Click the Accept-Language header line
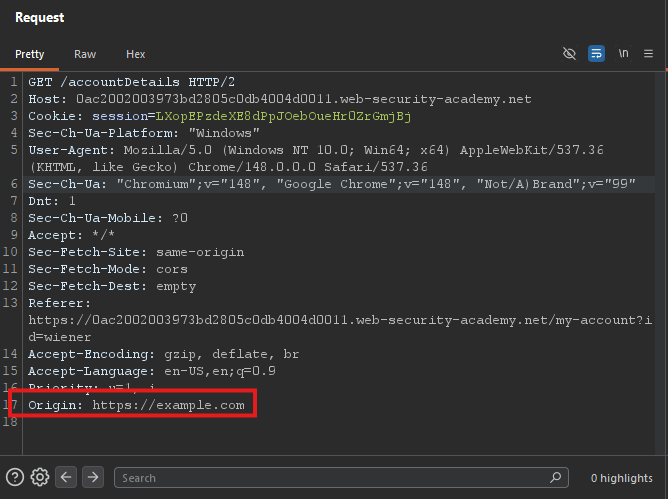The width and height of the screenshot is (668, 499). coord(152,371)
